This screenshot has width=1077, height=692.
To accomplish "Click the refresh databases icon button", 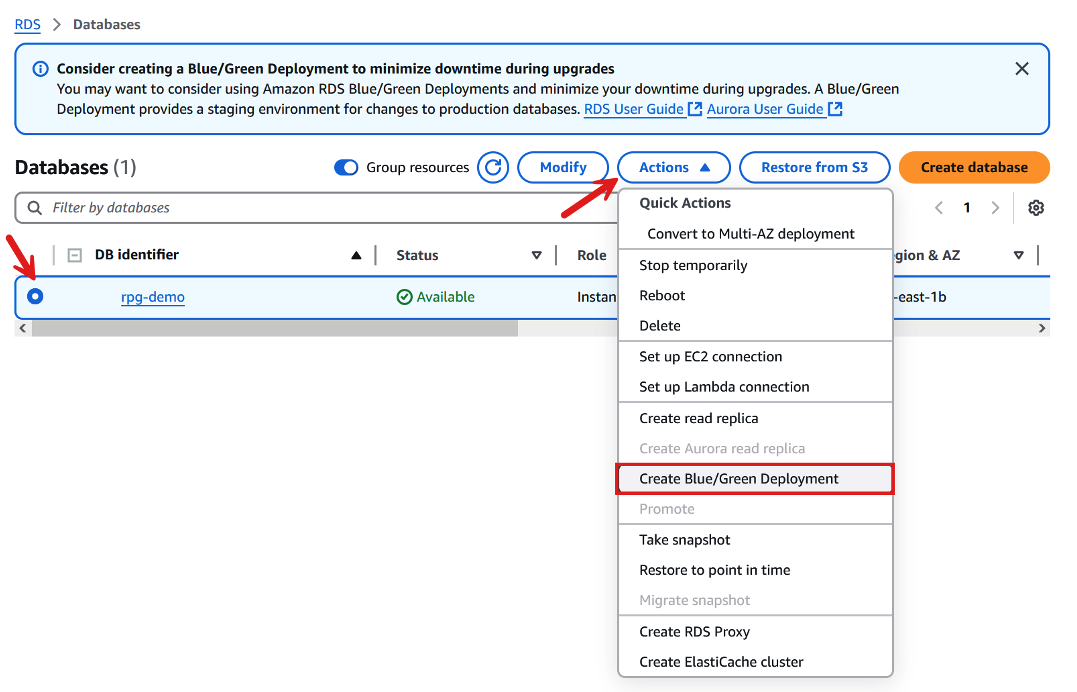I will 493,167.
